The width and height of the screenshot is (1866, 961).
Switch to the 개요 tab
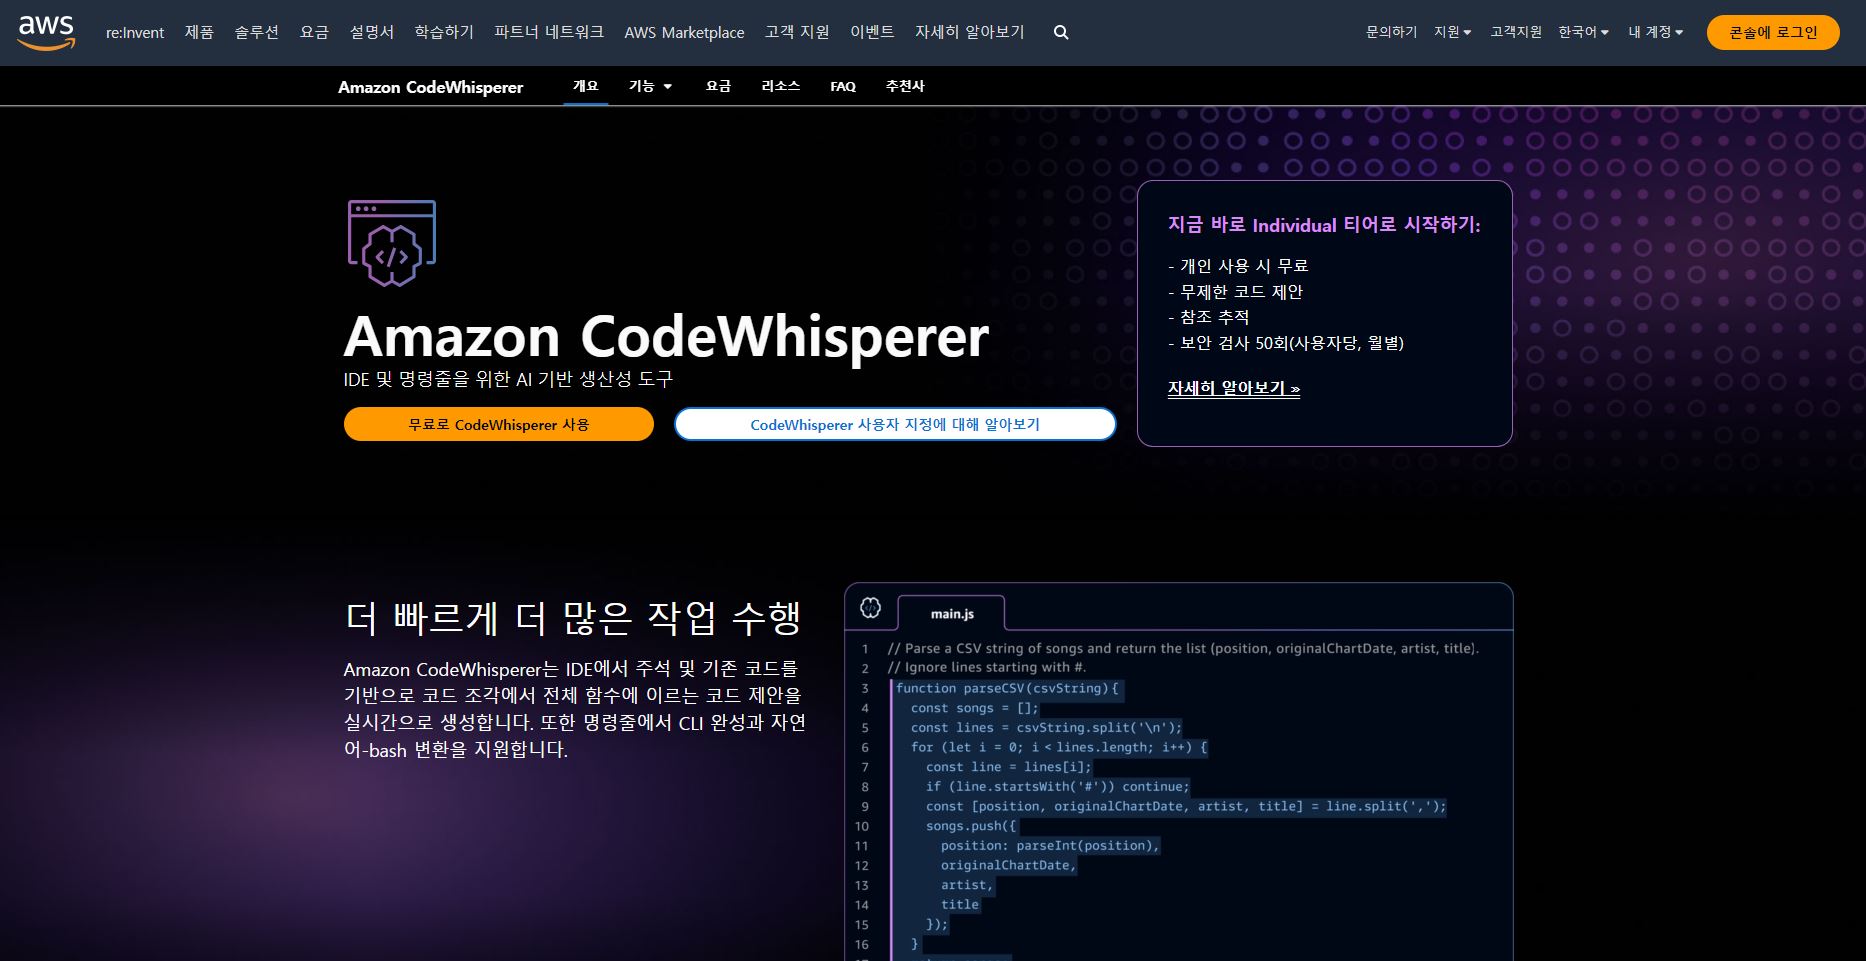tap(585, 86)
